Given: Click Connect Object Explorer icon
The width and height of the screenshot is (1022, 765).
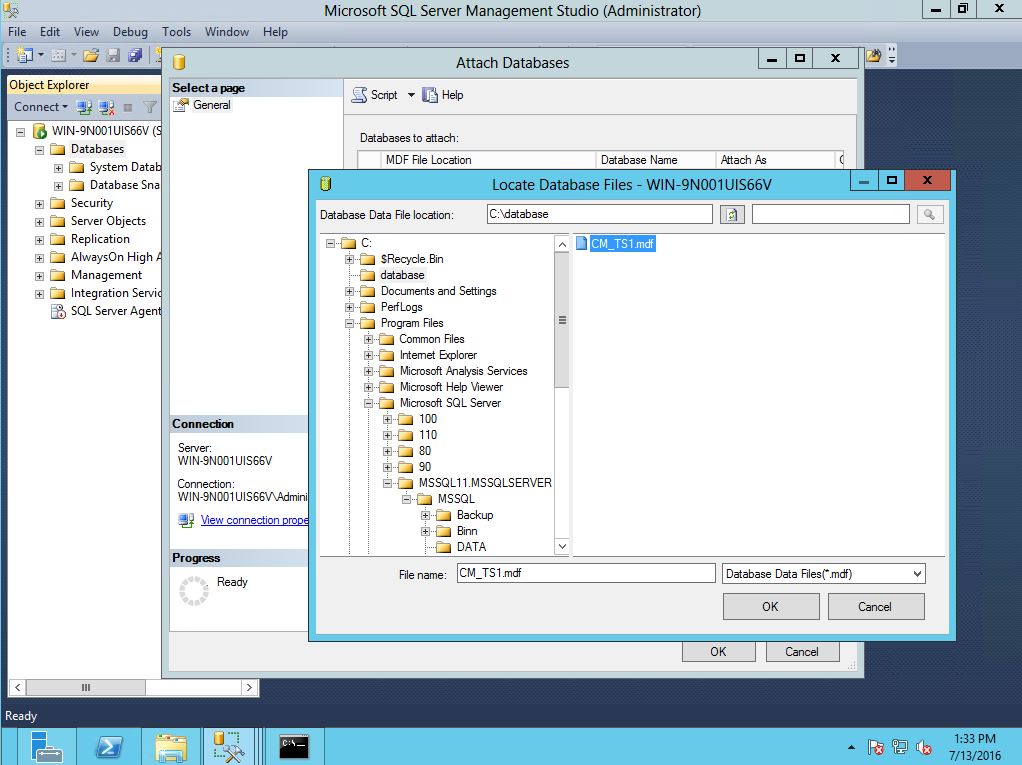Looking at the screenshot, I should point(84,107).
